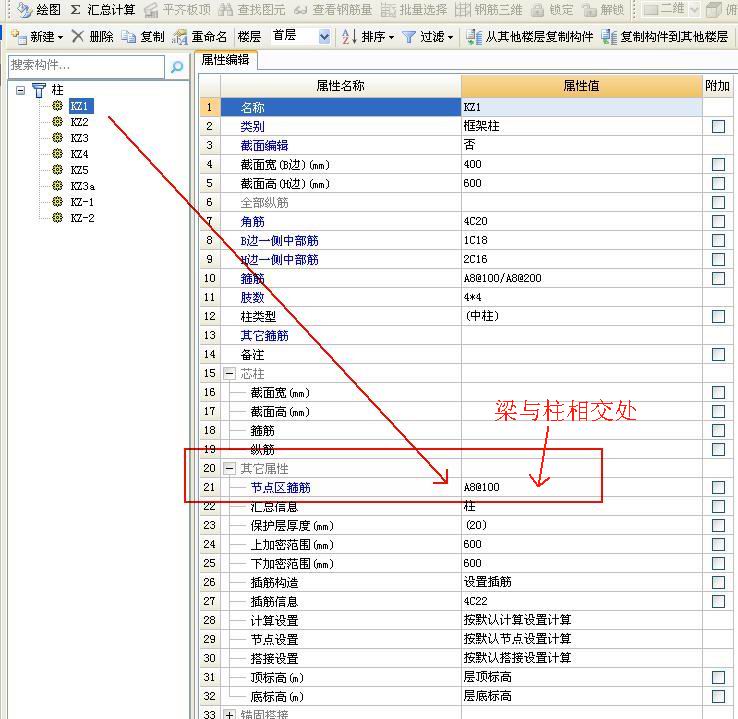Click 复制构件到其他楼层 button
The height and width of the screenshot is (719, 738).
665,36
